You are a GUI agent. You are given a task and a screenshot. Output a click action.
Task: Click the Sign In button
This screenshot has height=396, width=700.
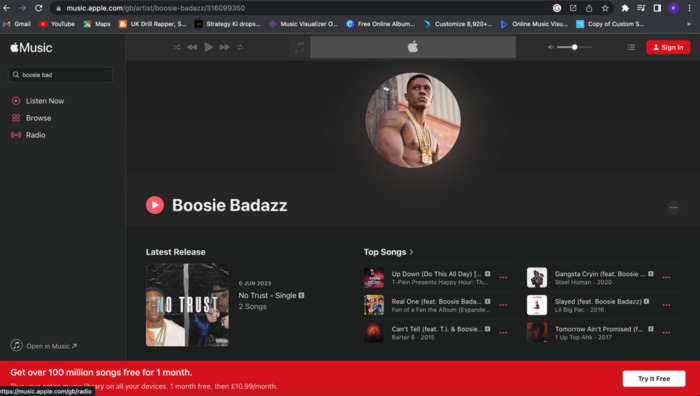pos(668,47)
